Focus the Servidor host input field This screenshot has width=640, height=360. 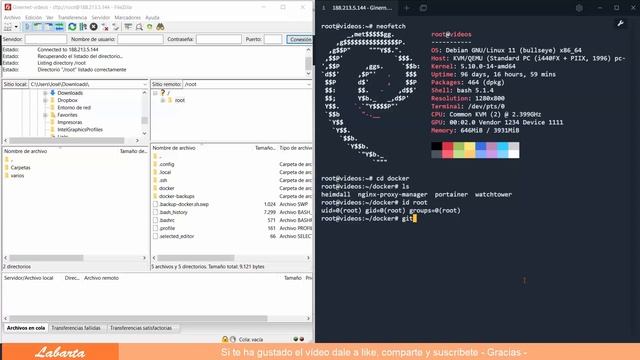[46, 39]
